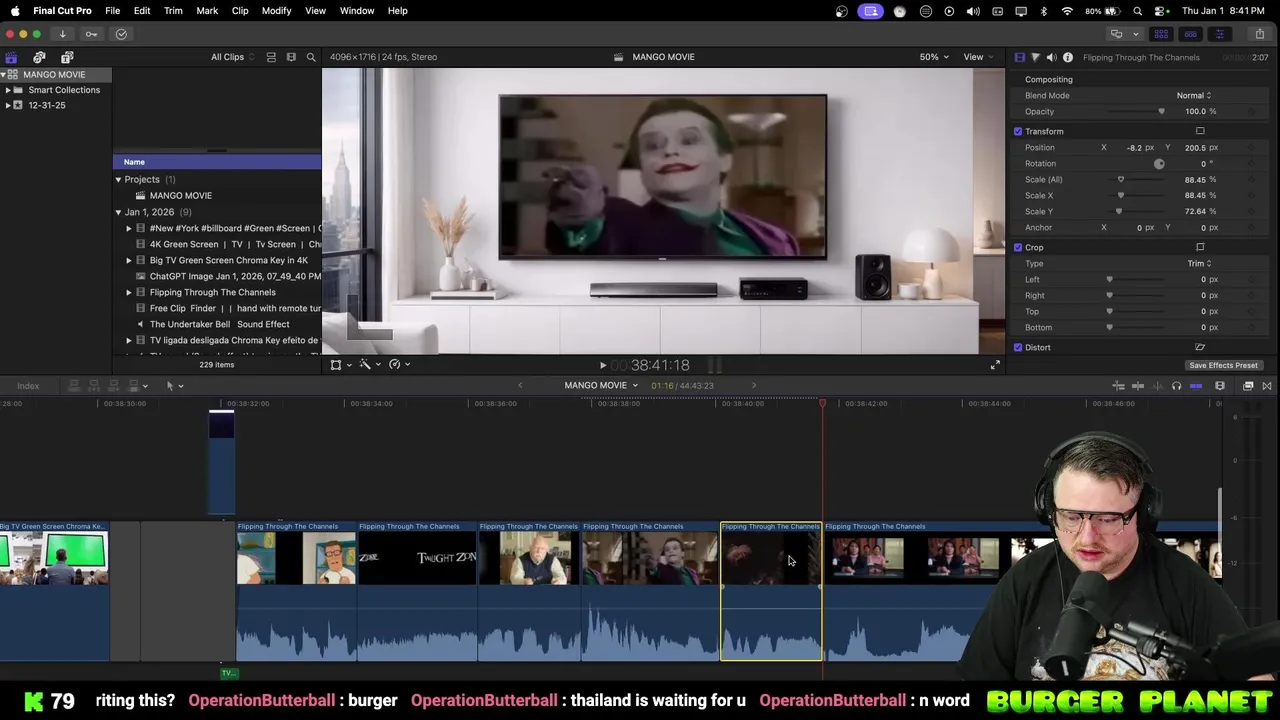This screenshot has height=720, width=1280.
Task: Open the 50% viewer zoom dropdown
Action: coord(934,57)
